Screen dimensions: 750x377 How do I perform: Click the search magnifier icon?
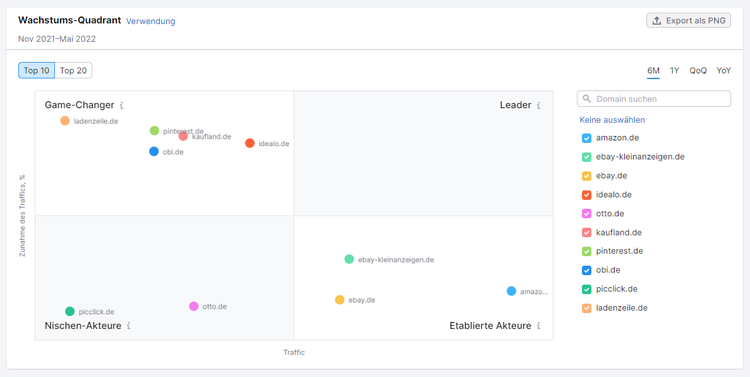point(587,99)
